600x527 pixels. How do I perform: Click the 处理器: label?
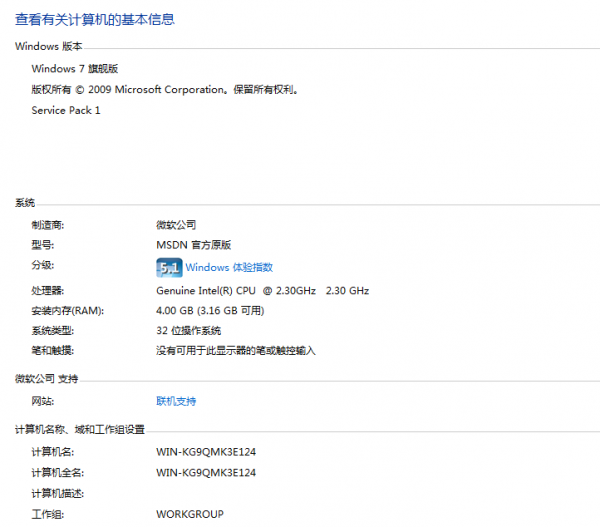coord(48,291)
